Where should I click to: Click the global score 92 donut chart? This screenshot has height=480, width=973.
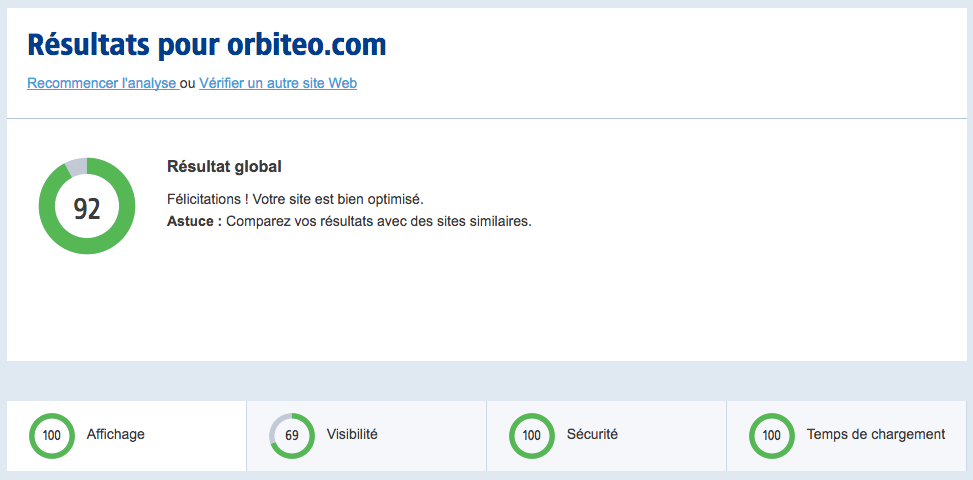[x=87, y=206]
